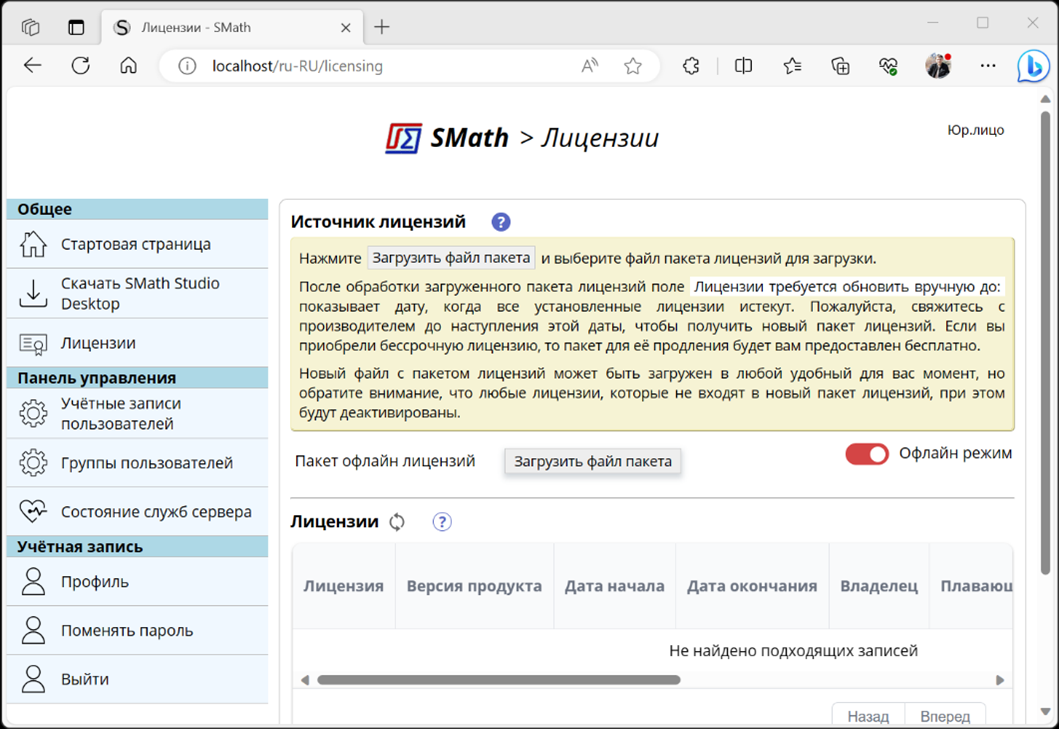Toggle Офлайн режим switch off
The width and height of the screenshot is (1059, 729).
click(x=867, y=453)
